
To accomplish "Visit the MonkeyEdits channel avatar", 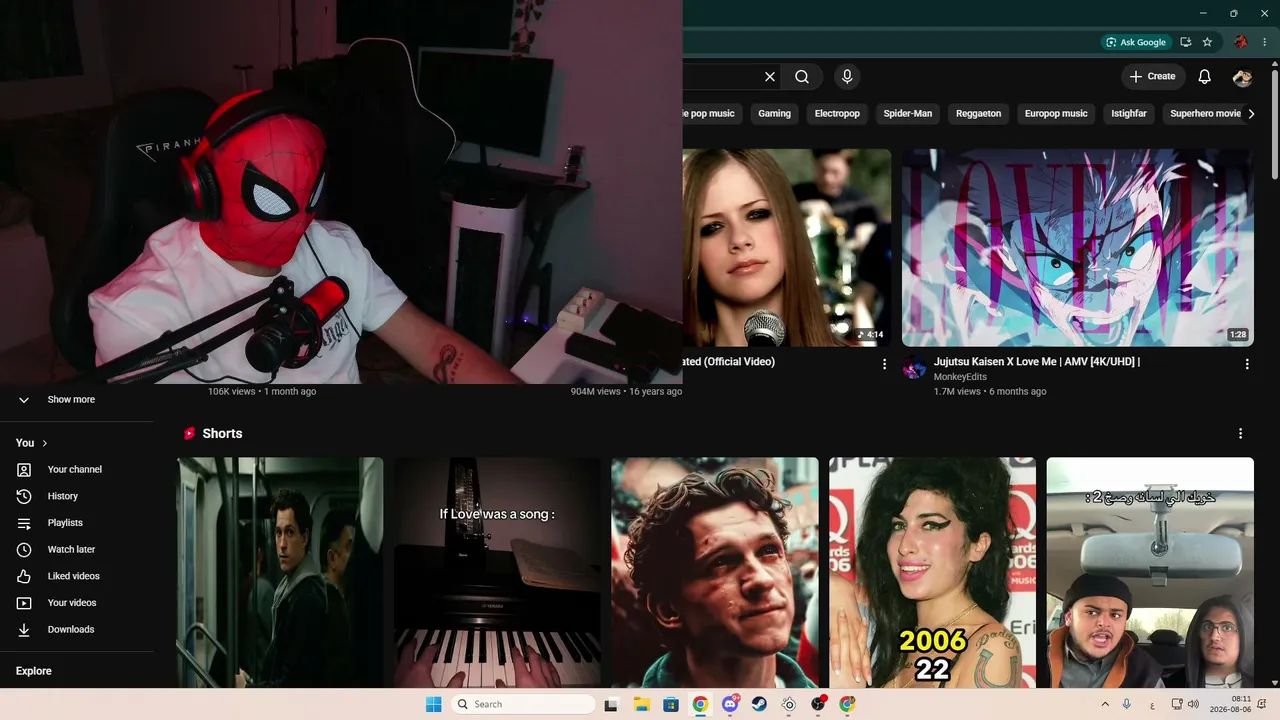I will (914, 368).
